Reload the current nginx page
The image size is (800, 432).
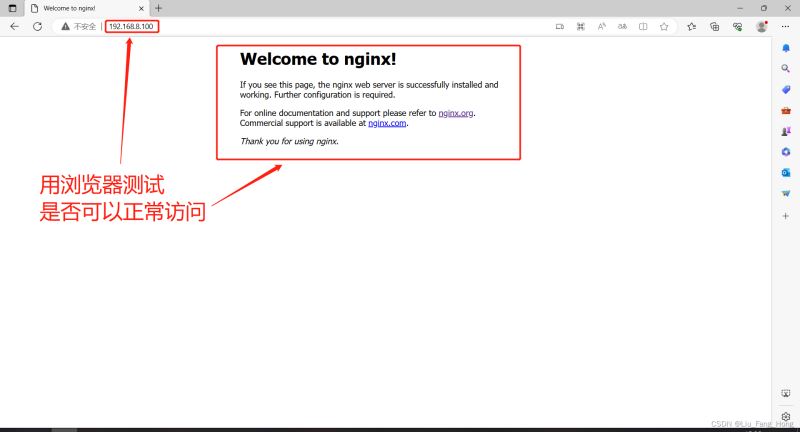pyautogui.click(x=37, y=27)
